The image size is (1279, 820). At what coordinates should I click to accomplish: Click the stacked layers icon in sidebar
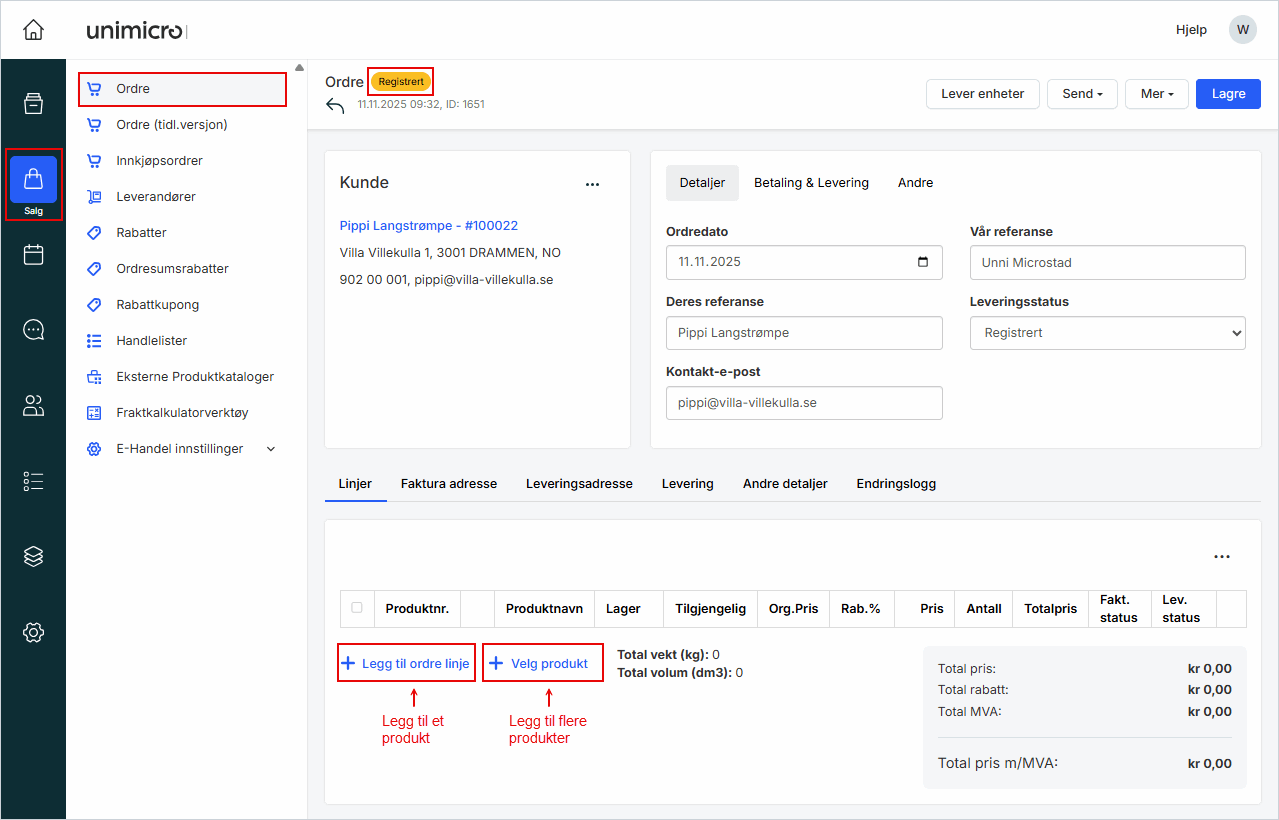33,556
